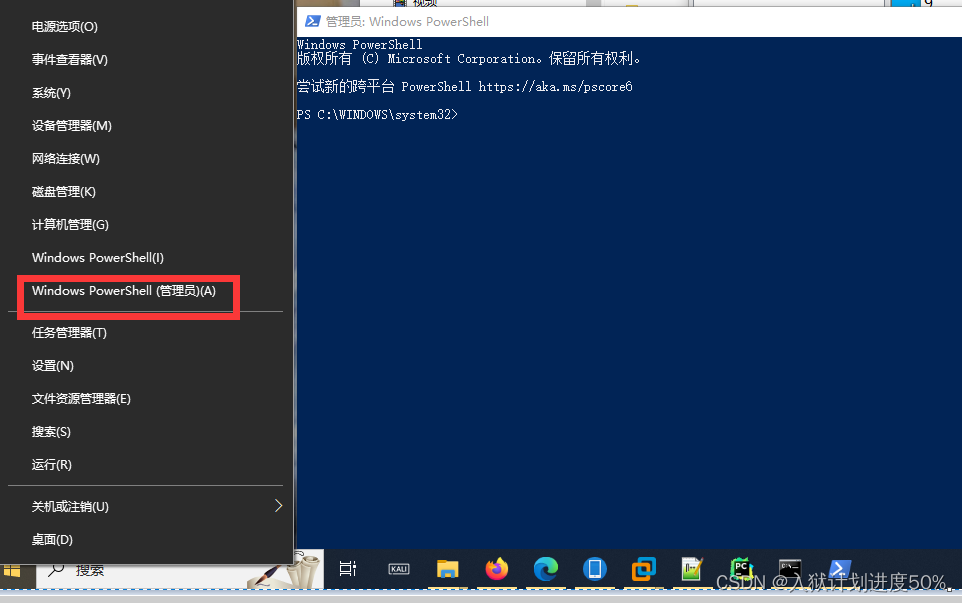This screenshot has height=603, width=962.
Task: Open the Kali app on the taskbar
Action: click(399, 569)
